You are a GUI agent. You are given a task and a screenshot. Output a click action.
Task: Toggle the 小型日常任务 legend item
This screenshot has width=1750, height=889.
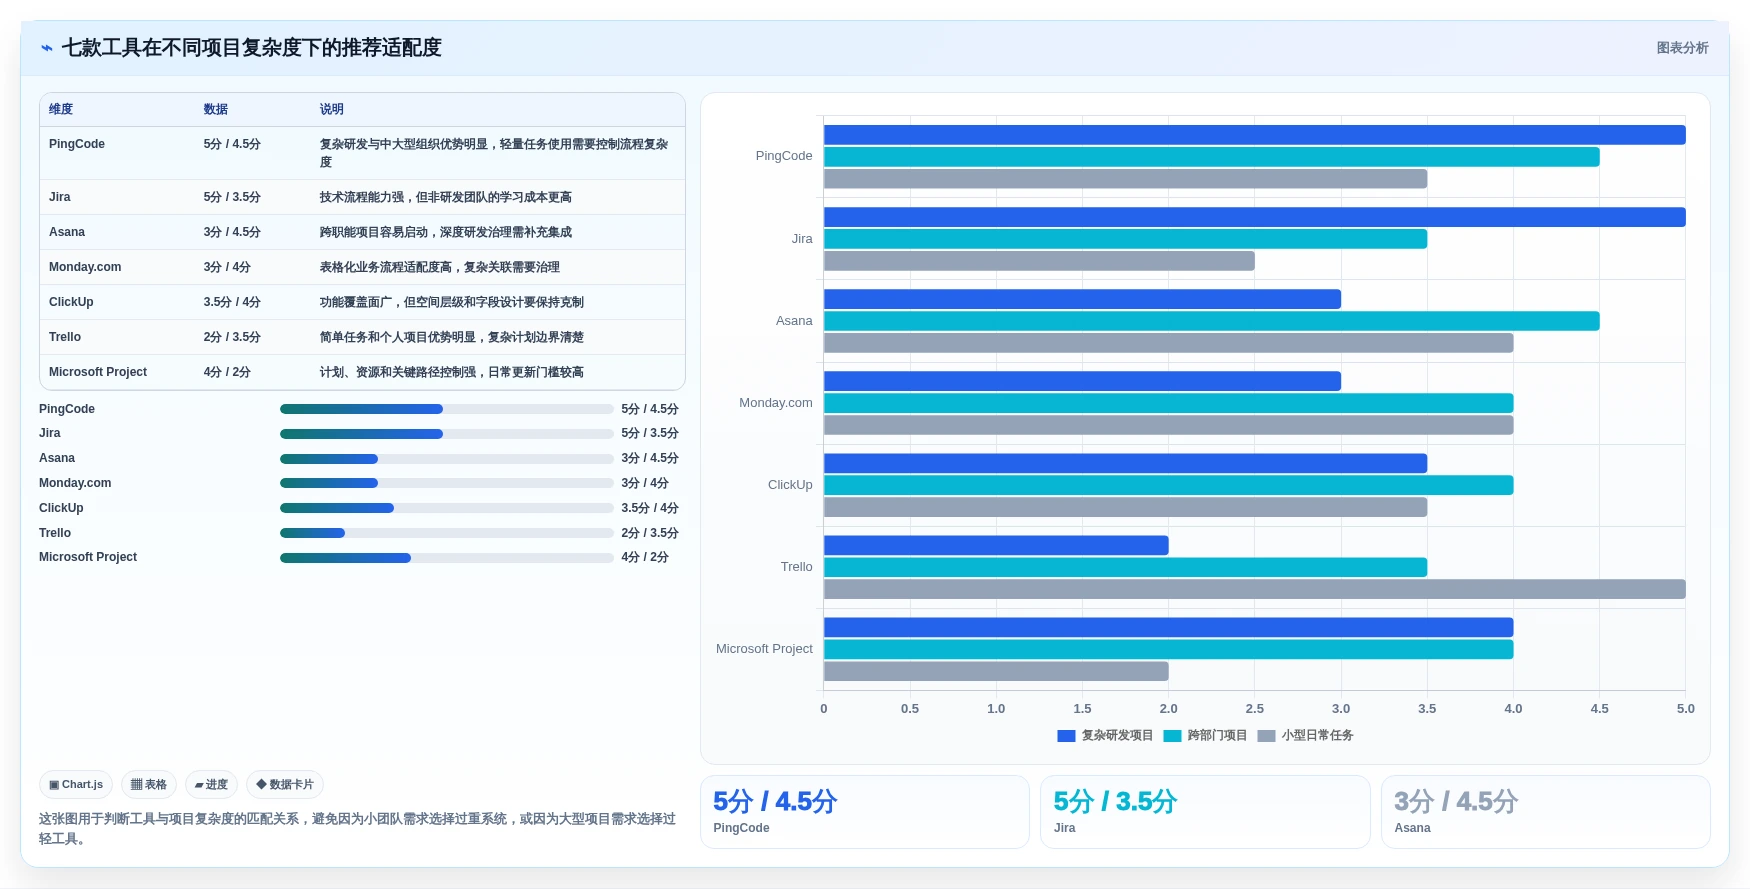(1305, 735)
